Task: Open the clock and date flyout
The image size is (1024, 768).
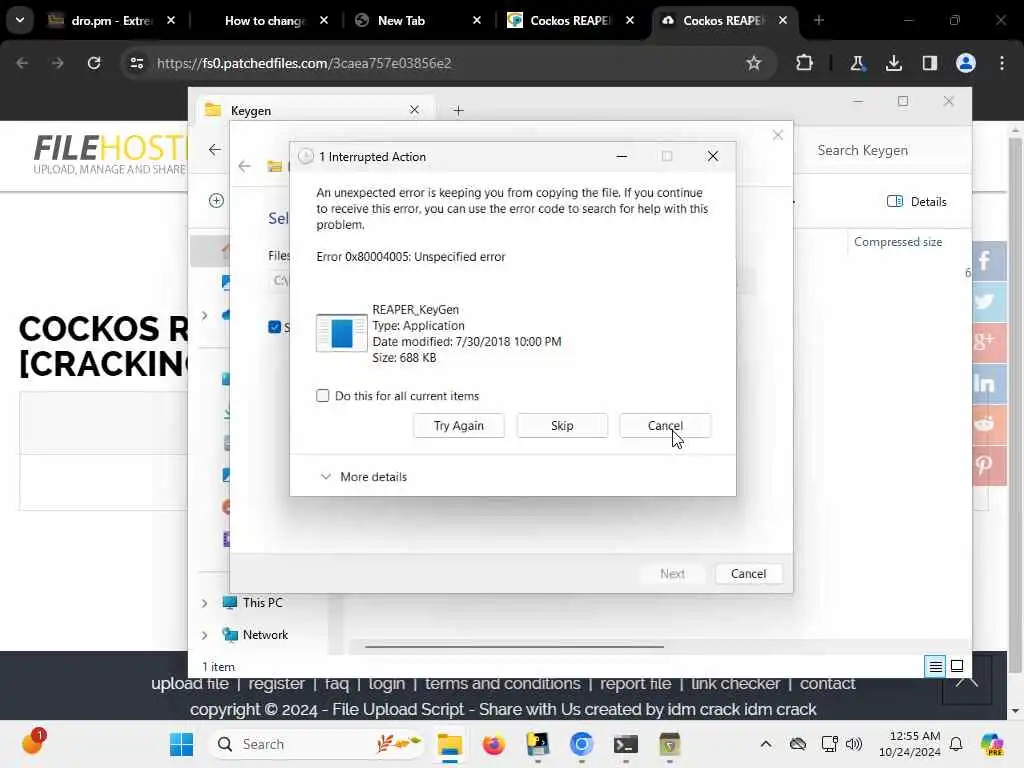Action: [x=910, y=744]
